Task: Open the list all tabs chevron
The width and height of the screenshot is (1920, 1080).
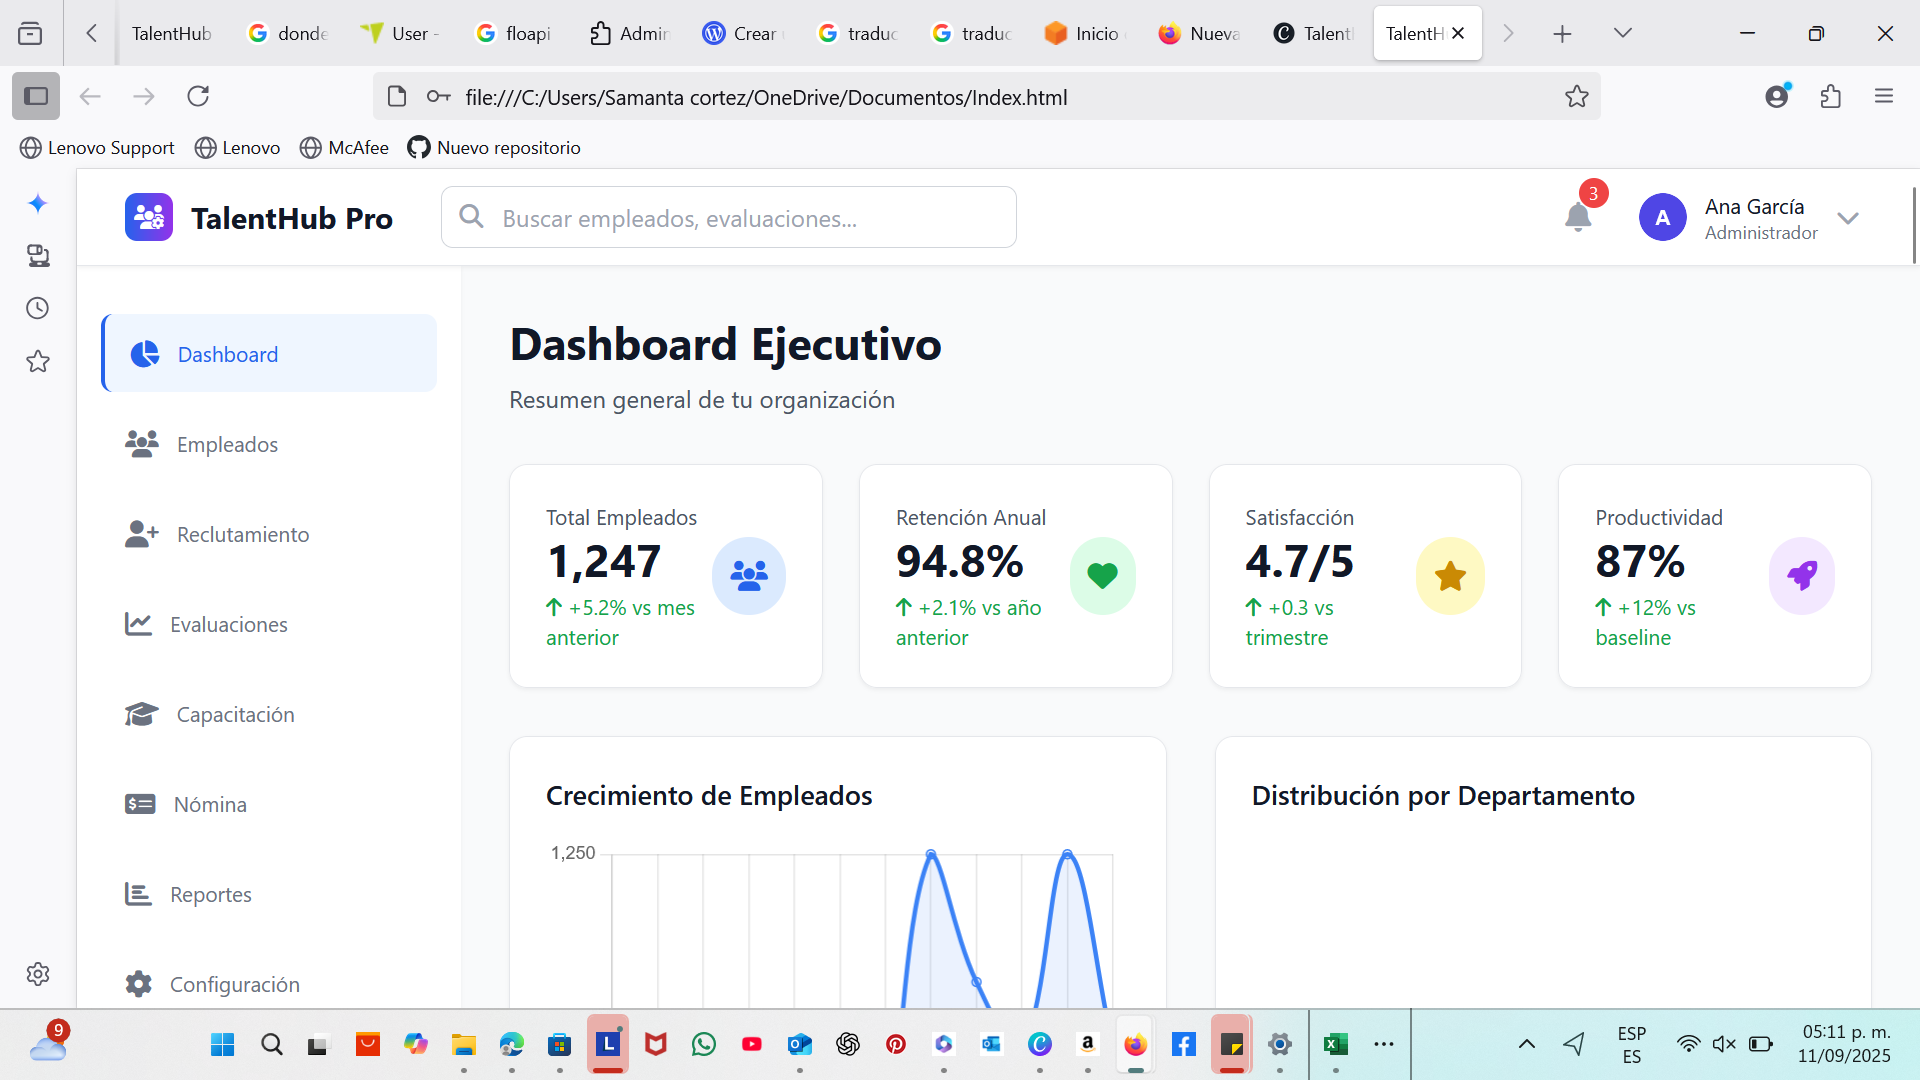Action: tap(1622, 33)
